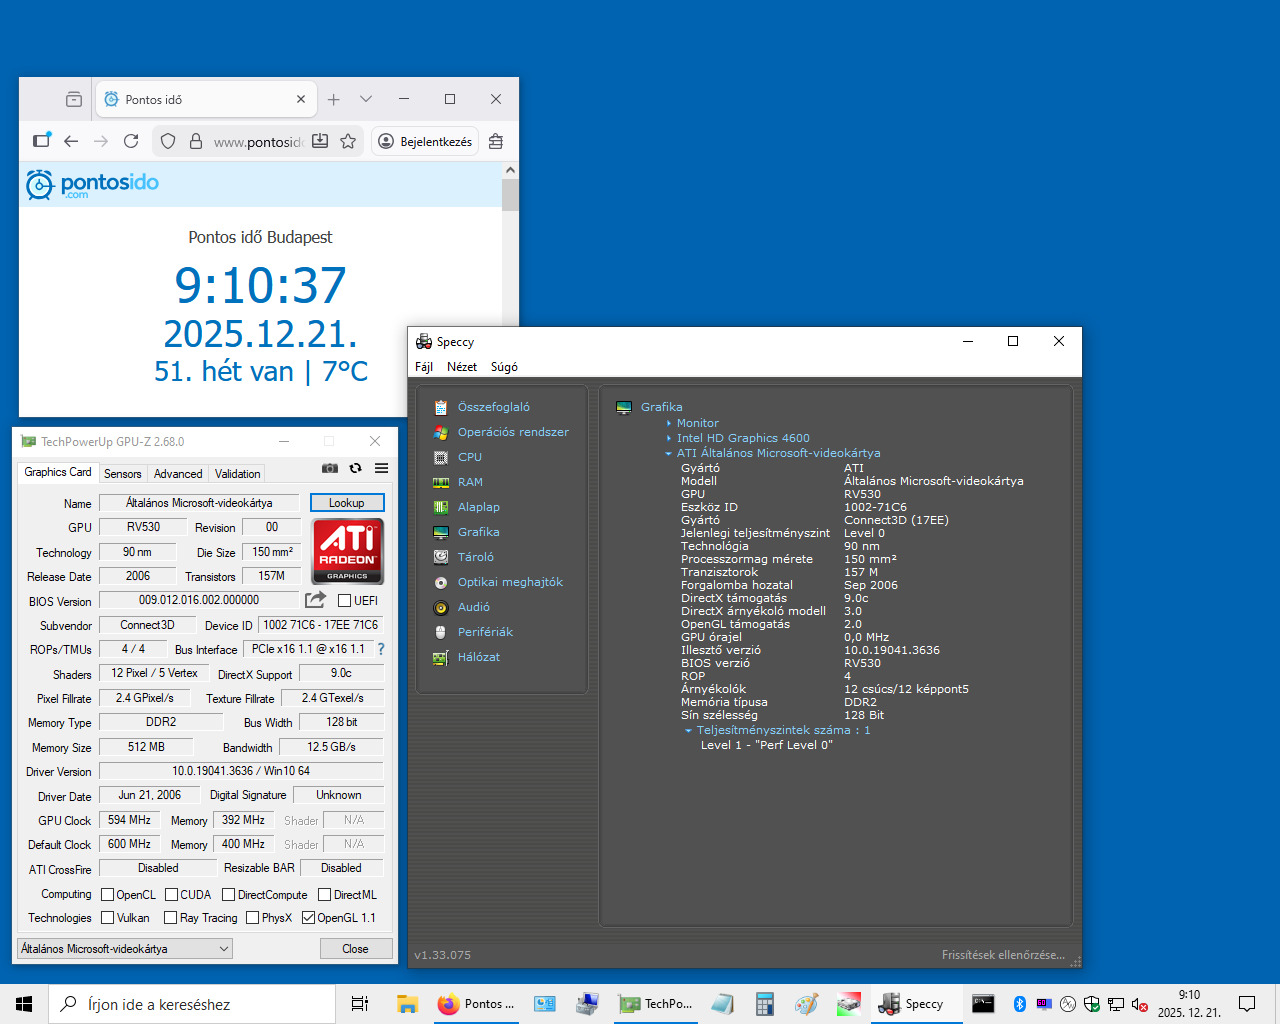Click the muted volume tray icon
The image size is (1280, 1024).
[x=1139, y=1004]
